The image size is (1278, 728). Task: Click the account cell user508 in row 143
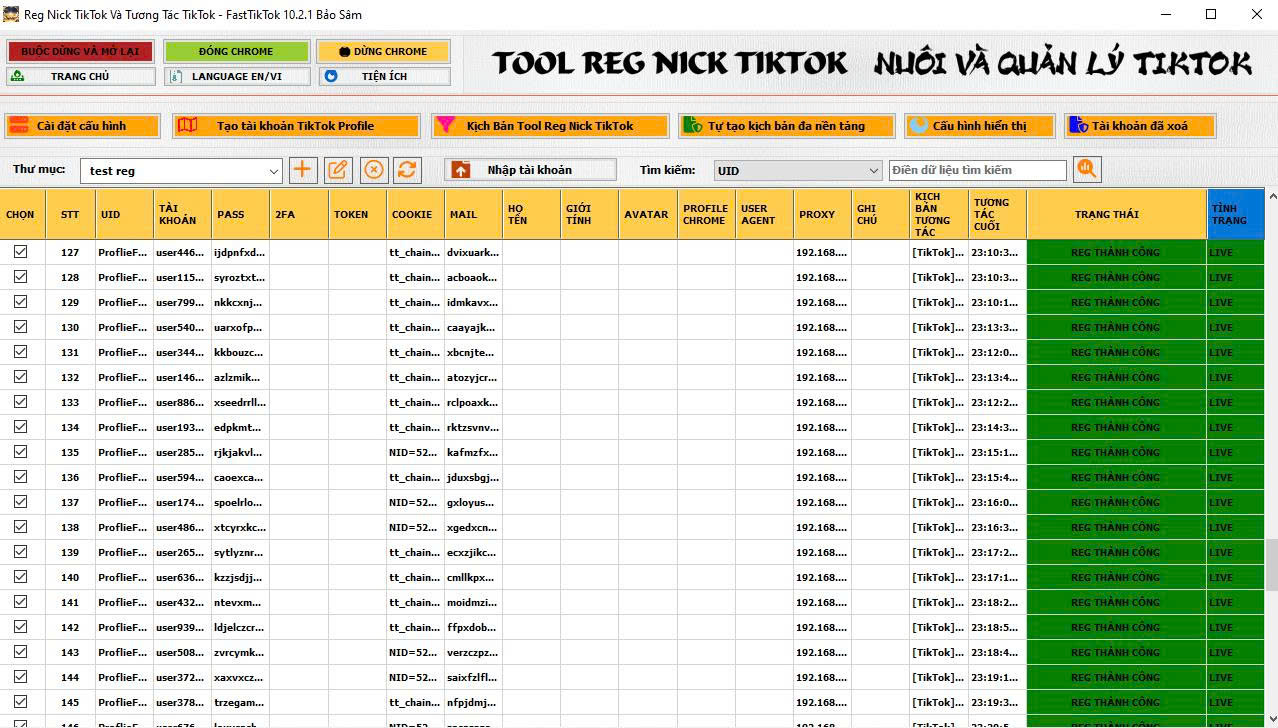coord(181,652)
